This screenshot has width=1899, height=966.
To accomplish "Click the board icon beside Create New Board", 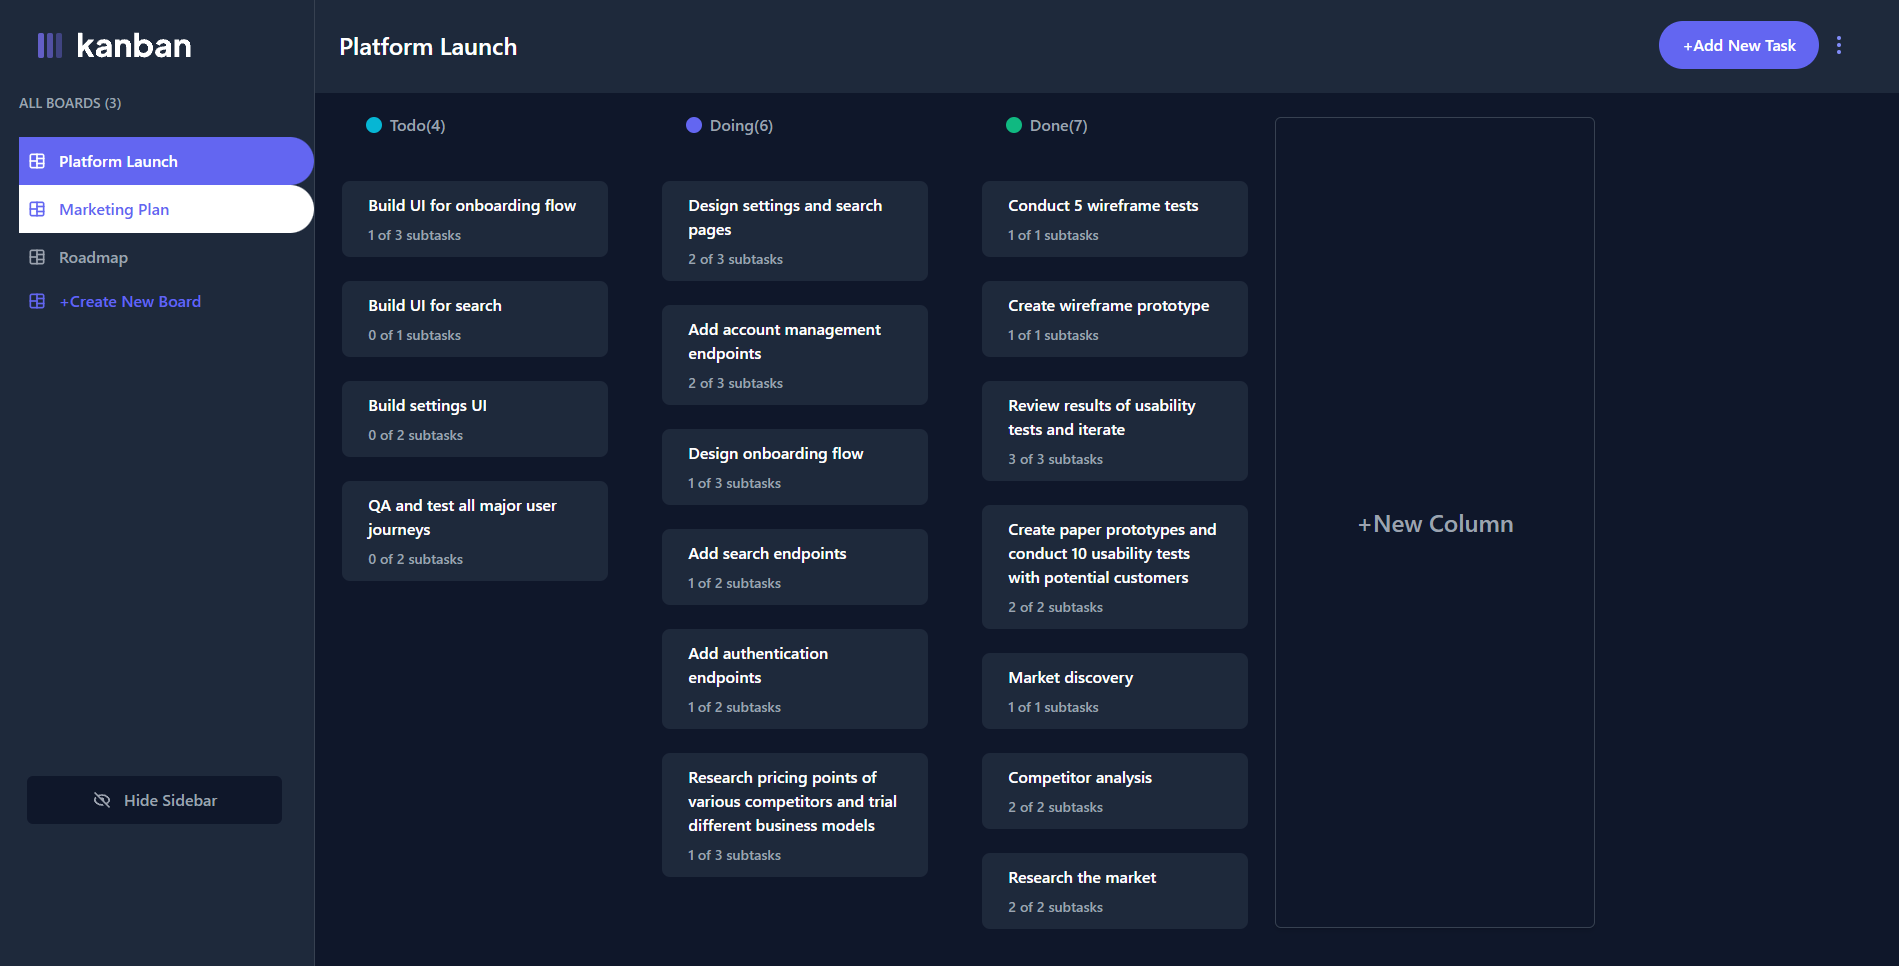I will [37, 301].
